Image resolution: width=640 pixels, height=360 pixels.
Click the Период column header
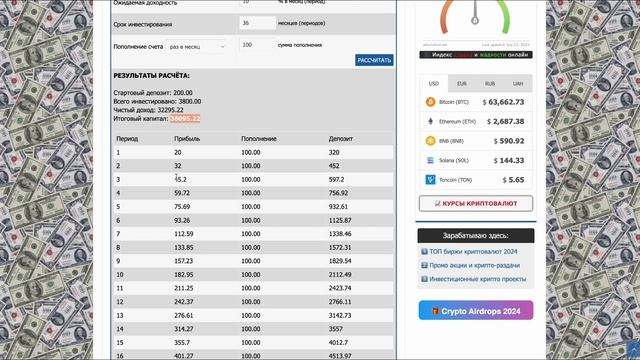pyautogui.click(x=127, y=139)
